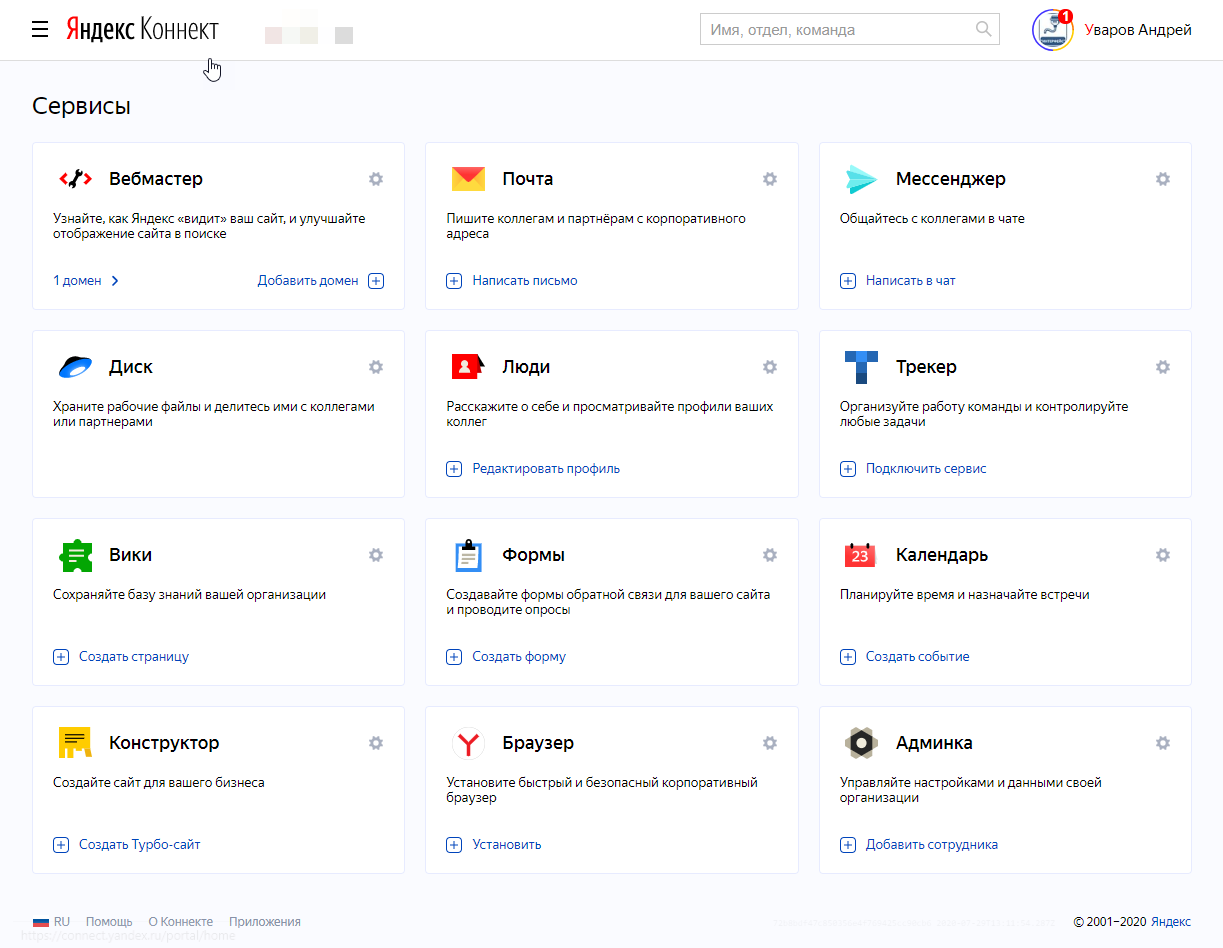Click Создать Турбо-сайт link

coord(140,845)
